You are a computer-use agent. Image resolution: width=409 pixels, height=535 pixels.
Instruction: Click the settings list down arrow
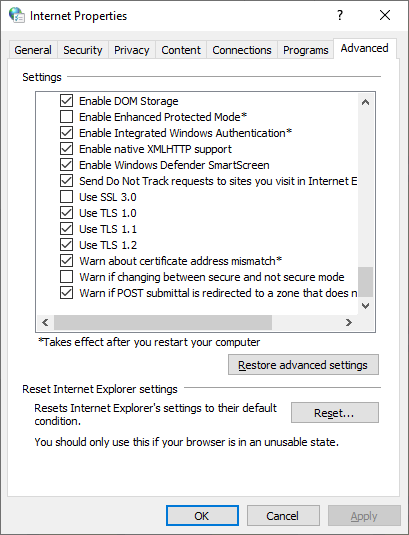365,306
